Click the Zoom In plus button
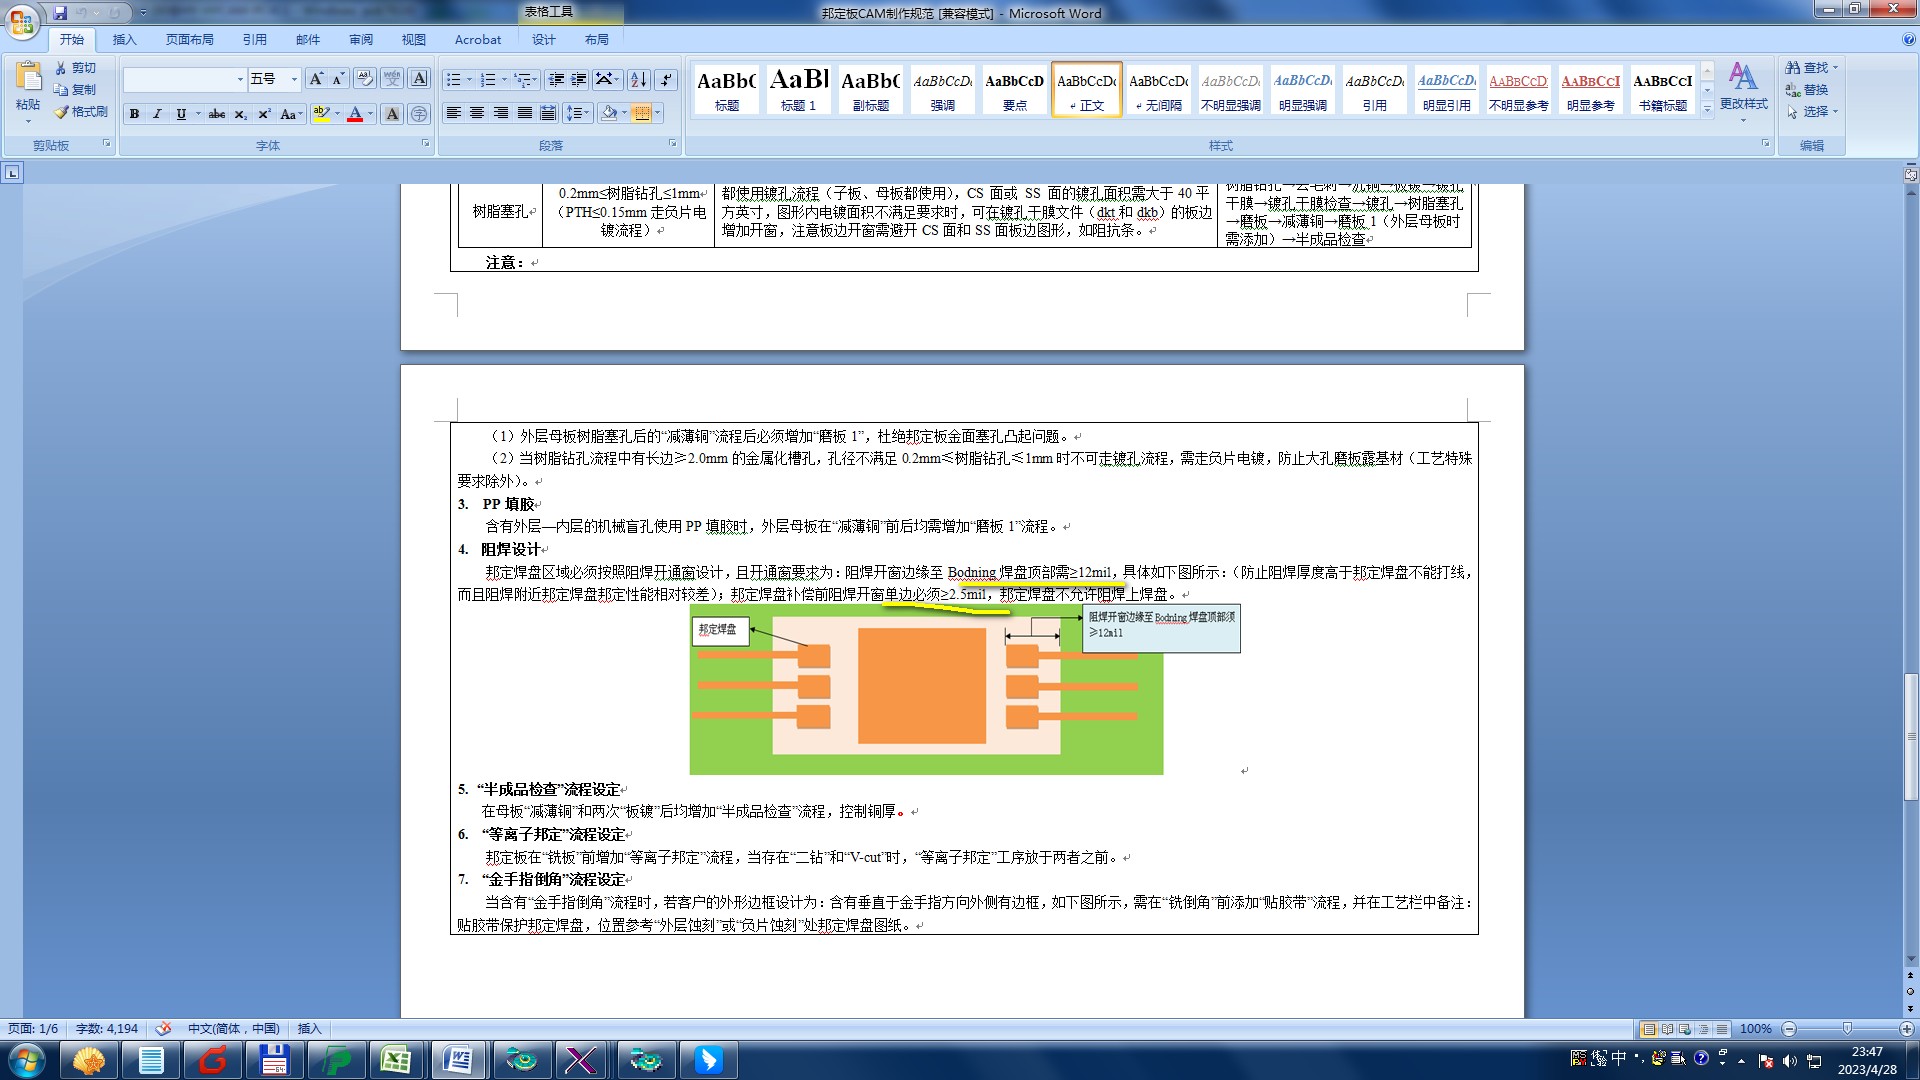Screen dimensions: 1920x1080 (1906, 1029)
